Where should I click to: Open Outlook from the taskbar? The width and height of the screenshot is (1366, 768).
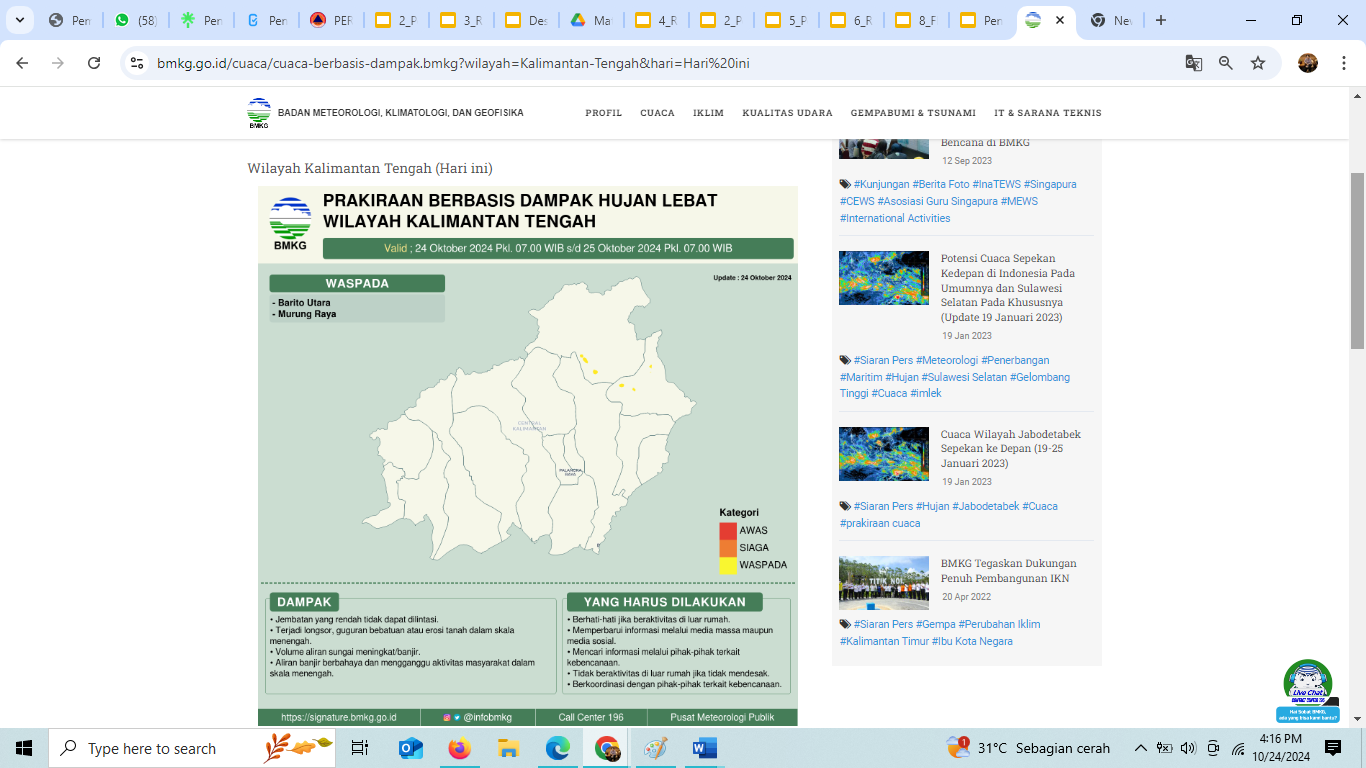click(411, 748)
